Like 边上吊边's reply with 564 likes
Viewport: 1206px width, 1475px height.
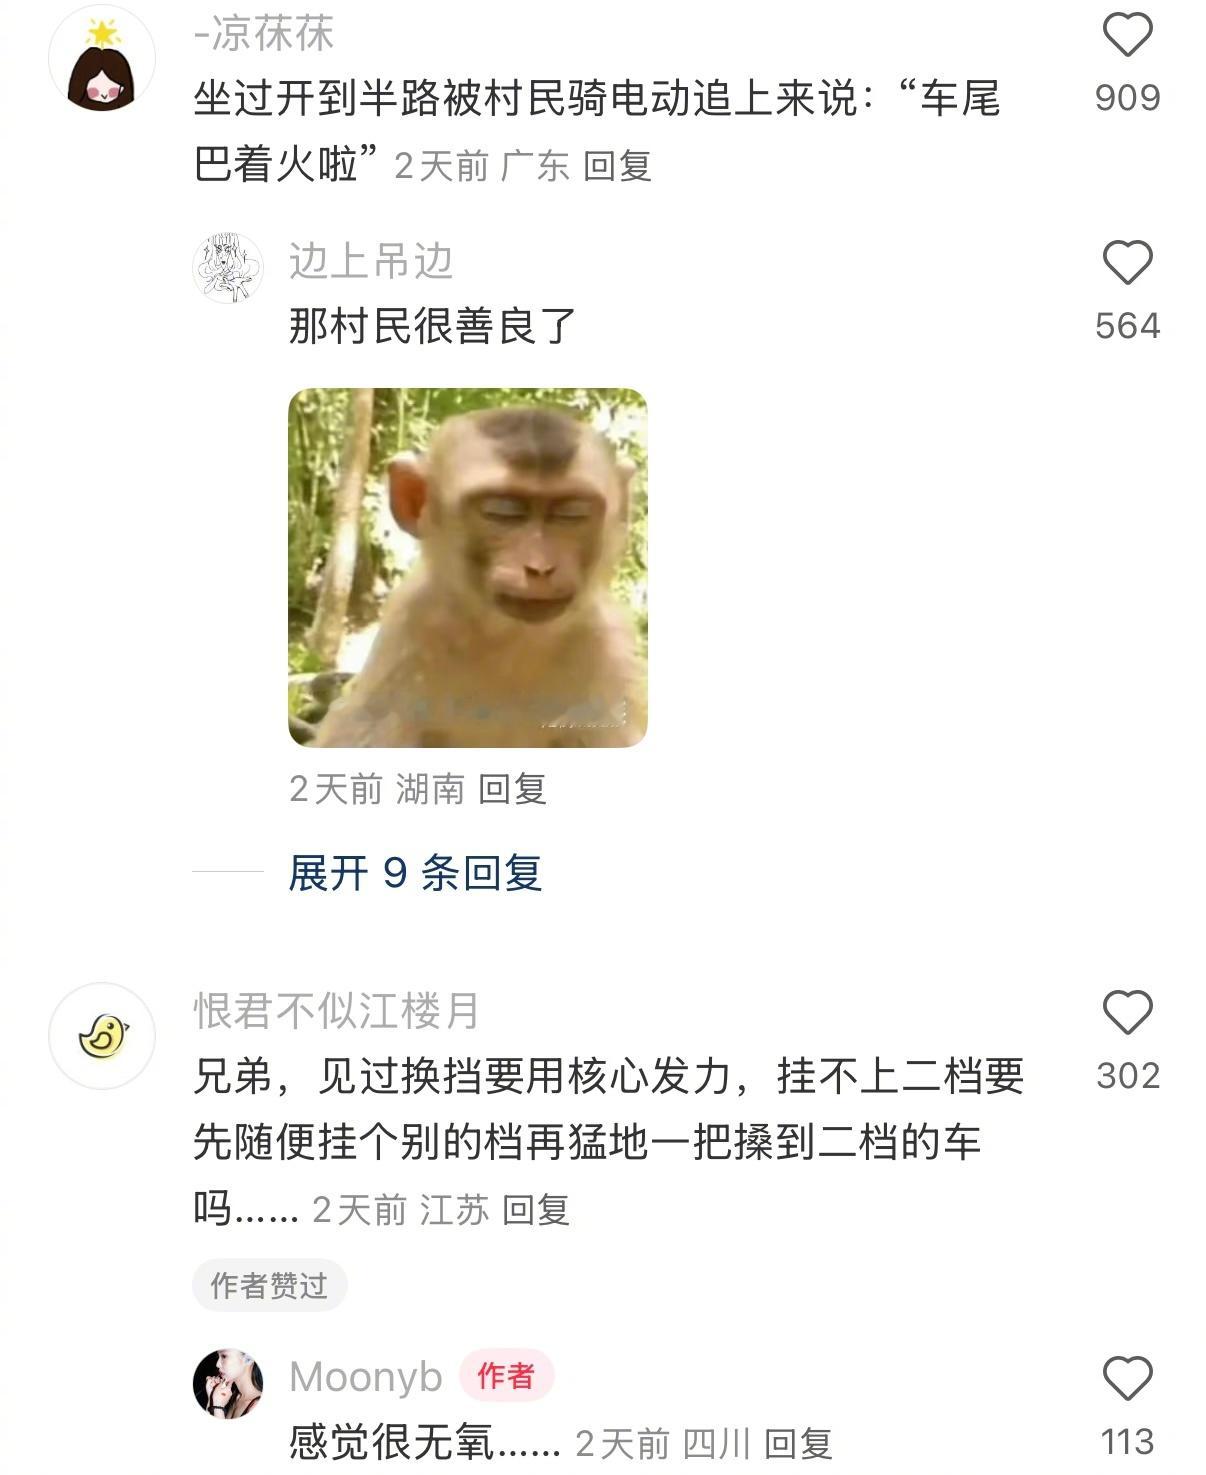coord(1127,262)
